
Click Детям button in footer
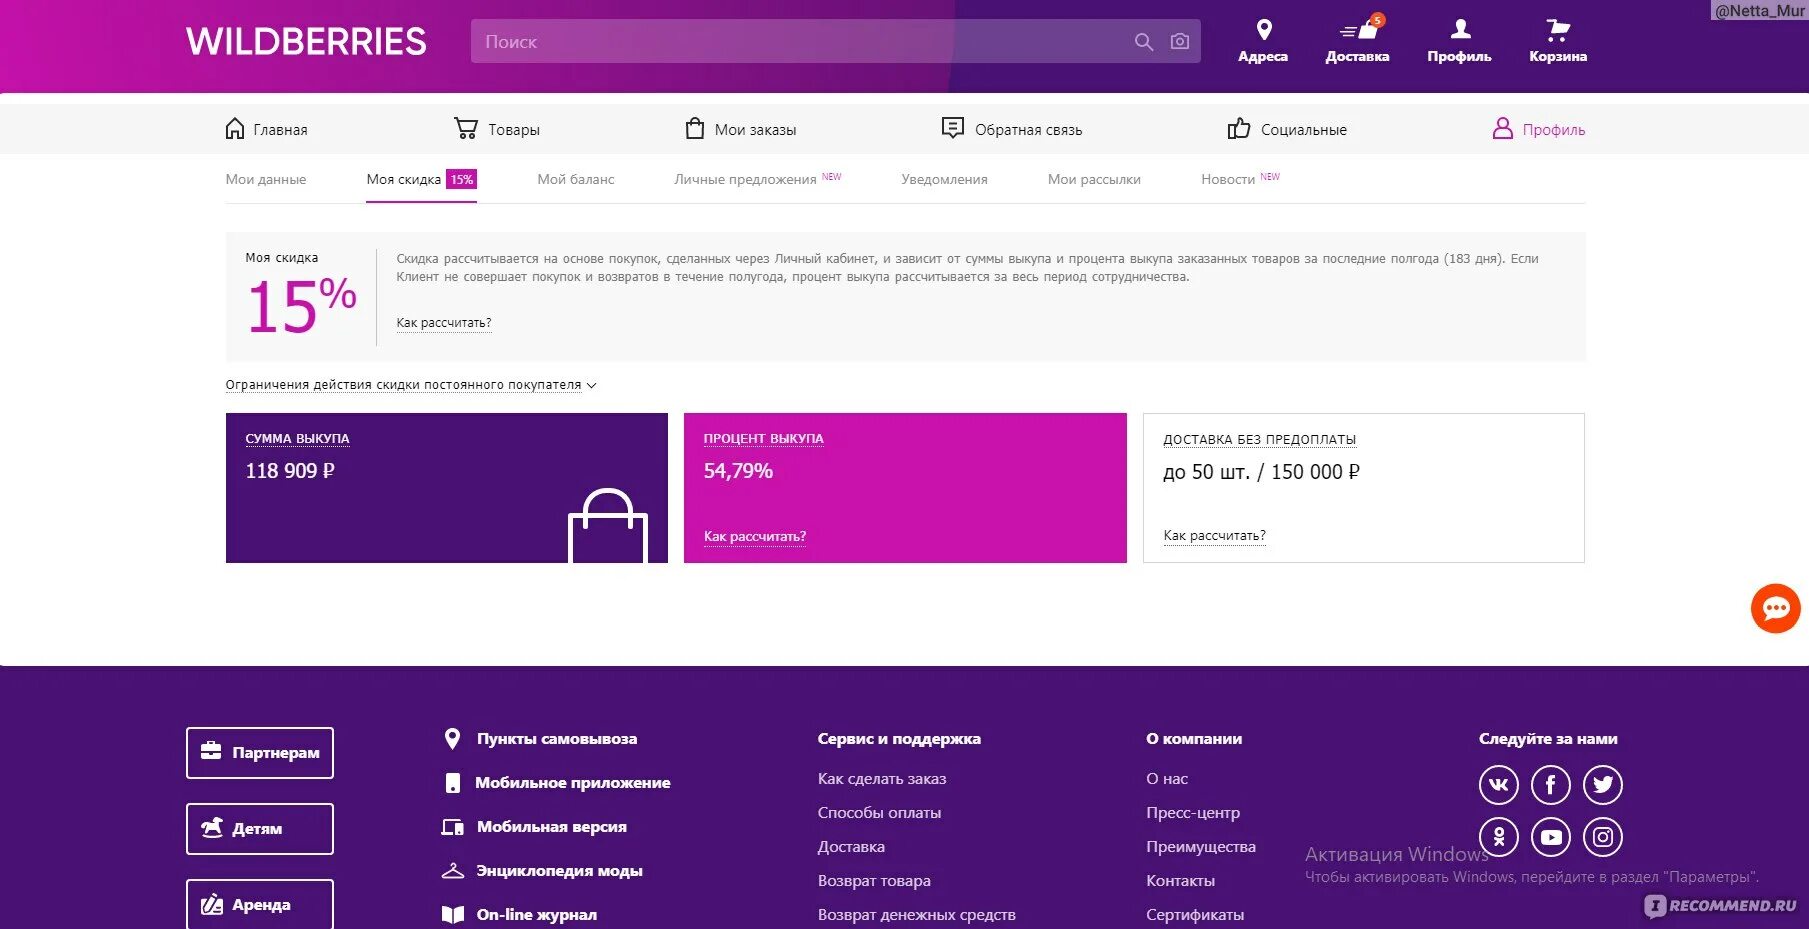[x=260, y=829]
